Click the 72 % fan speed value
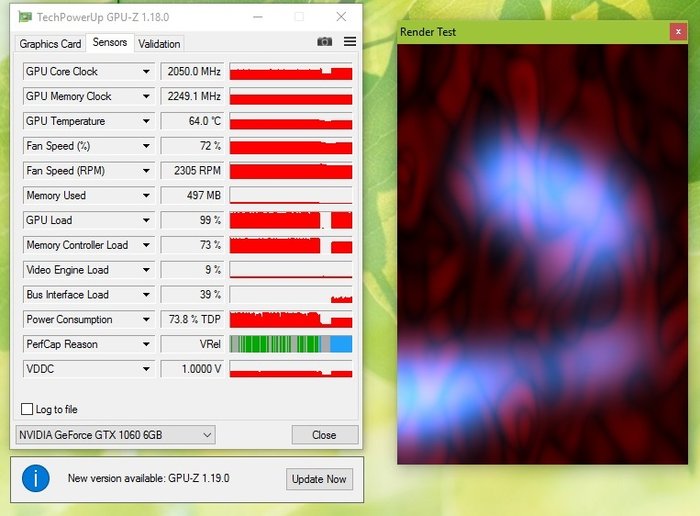 (x=192, y=146)
